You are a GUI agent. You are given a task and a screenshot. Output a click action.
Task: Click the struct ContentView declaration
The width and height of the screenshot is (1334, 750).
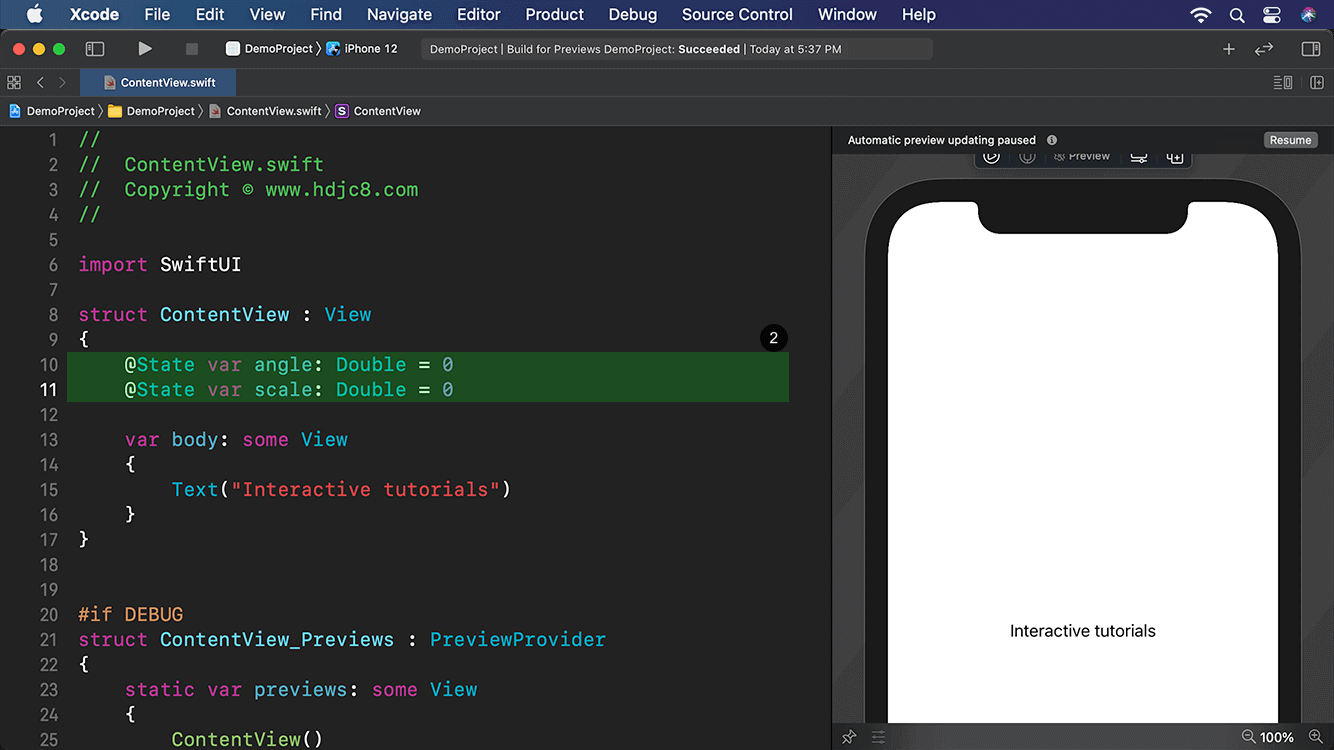point(225,314)
